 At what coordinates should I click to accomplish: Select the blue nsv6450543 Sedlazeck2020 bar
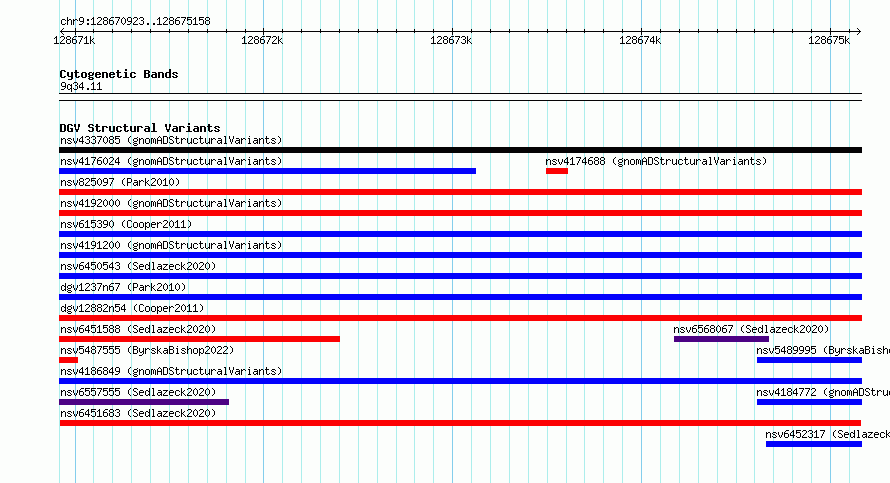(460, 276)
